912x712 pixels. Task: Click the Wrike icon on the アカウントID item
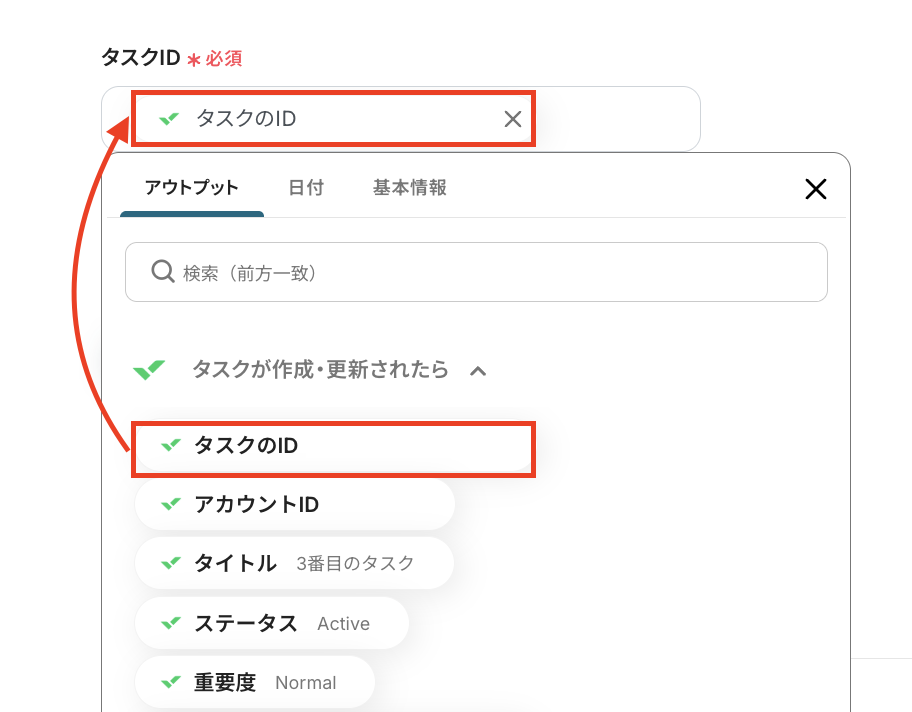point(170,504)
